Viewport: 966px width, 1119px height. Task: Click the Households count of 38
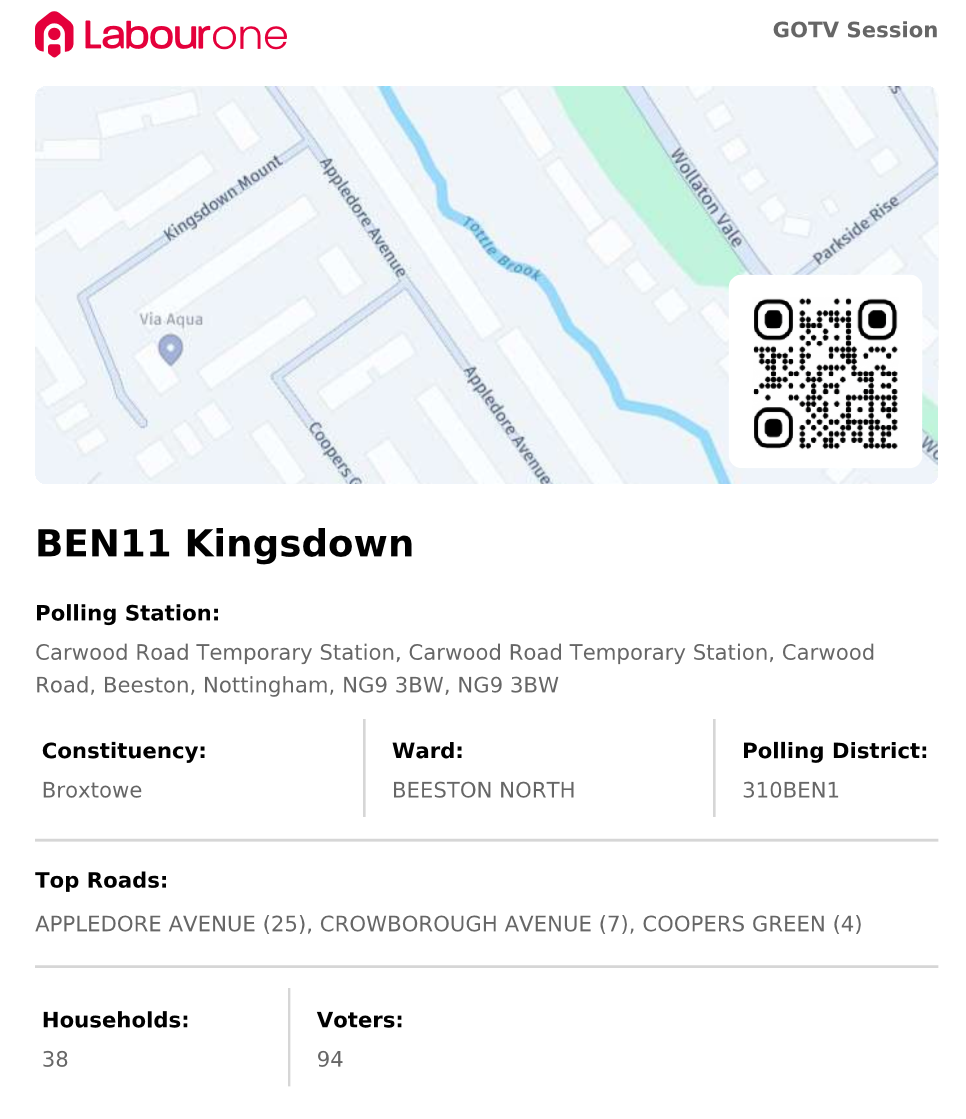pyautogui.click(x=55, y=1059)
